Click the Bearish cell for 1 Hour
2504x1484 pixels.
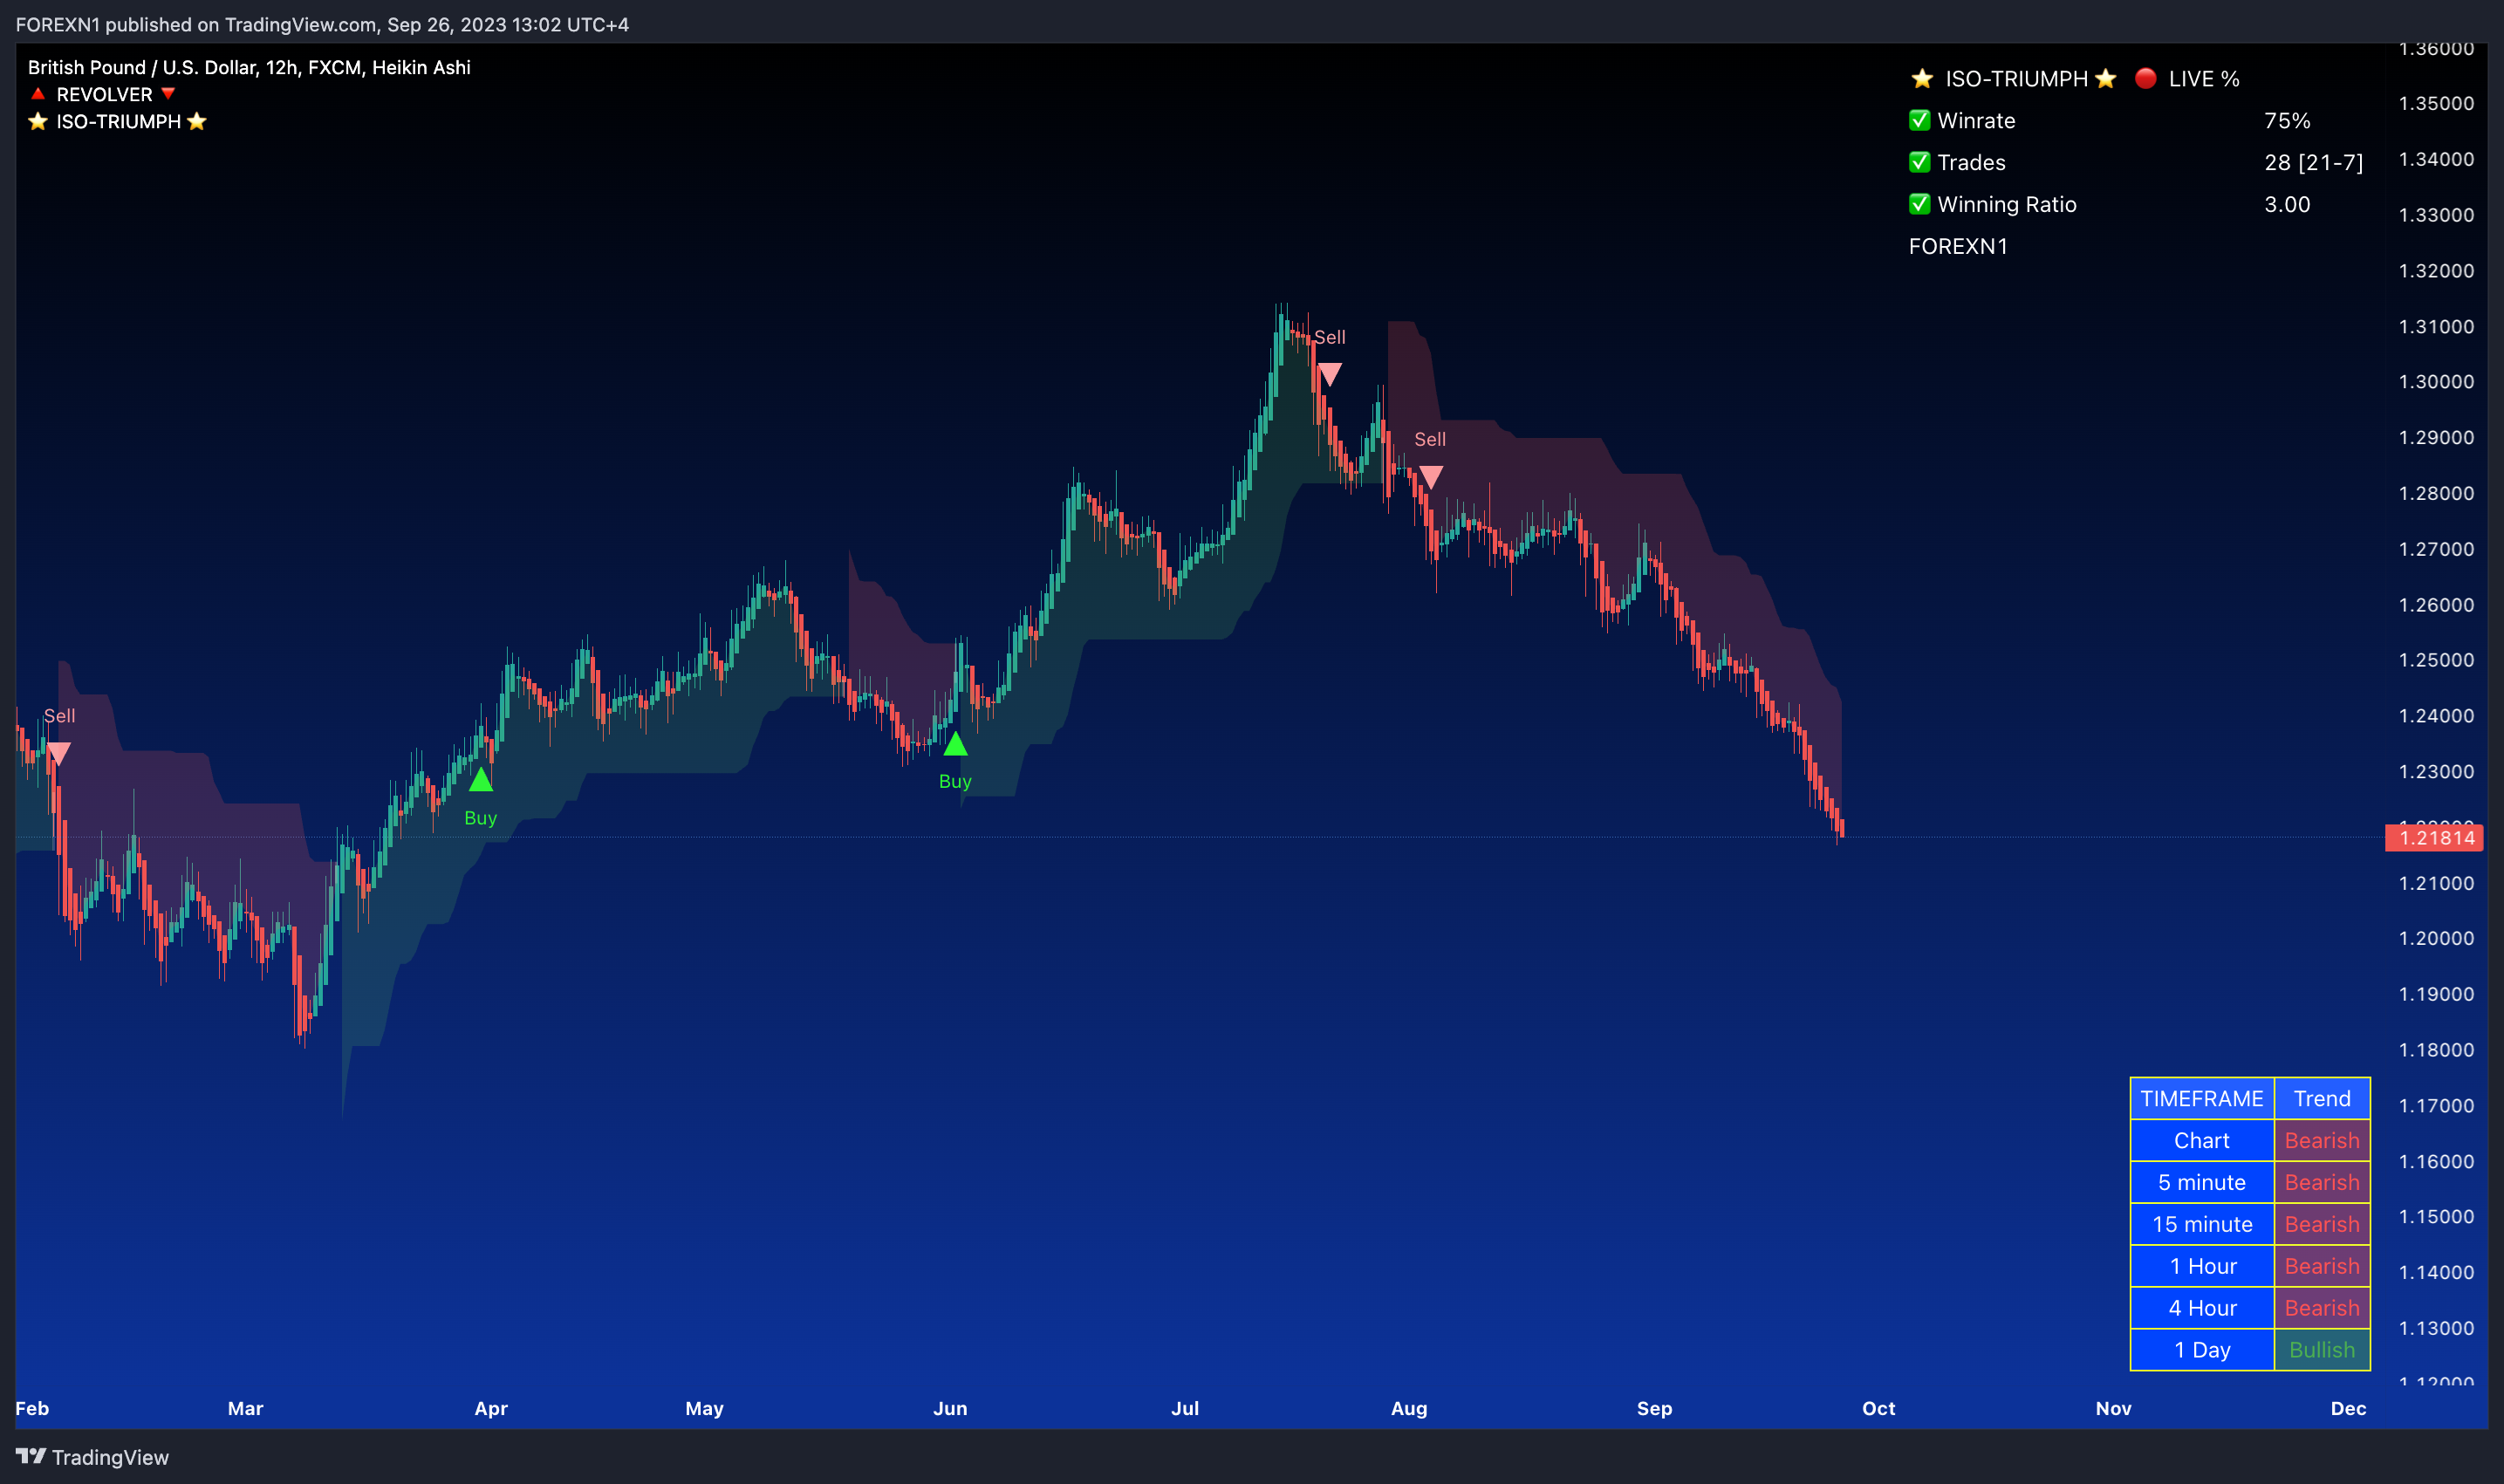coord(2322,1266)
